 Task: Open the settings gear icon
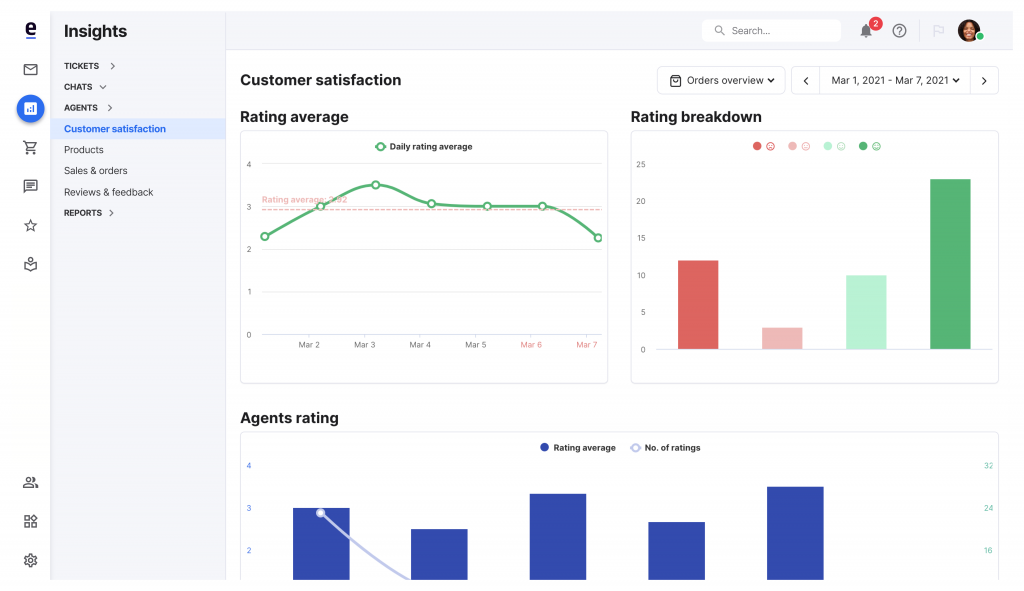pyautogui.click(x=30, y=560)
